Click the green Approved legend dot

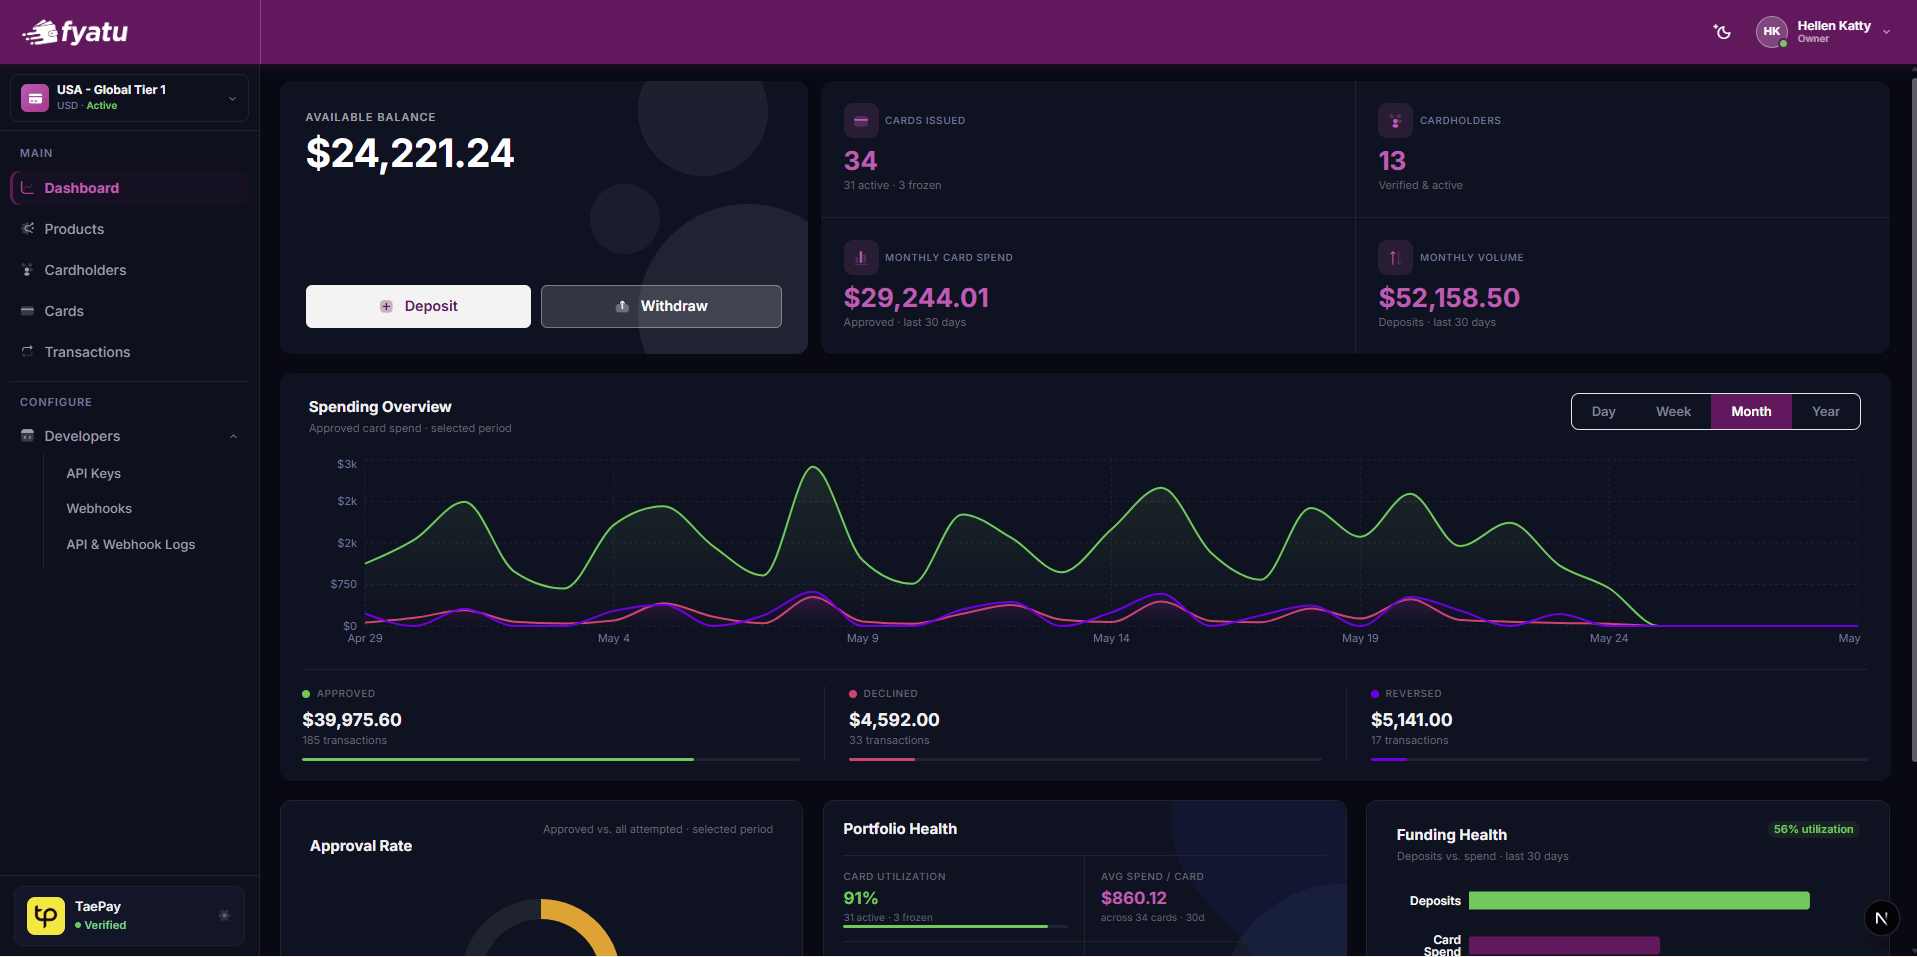tap(306, 694)
